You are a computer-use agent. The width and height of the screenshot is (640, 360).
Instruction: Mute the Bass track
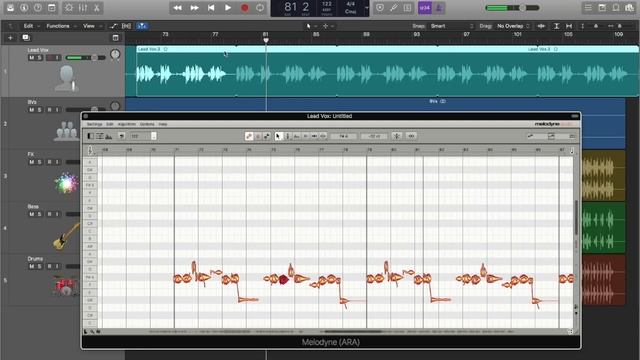click(x=31, y=214)
